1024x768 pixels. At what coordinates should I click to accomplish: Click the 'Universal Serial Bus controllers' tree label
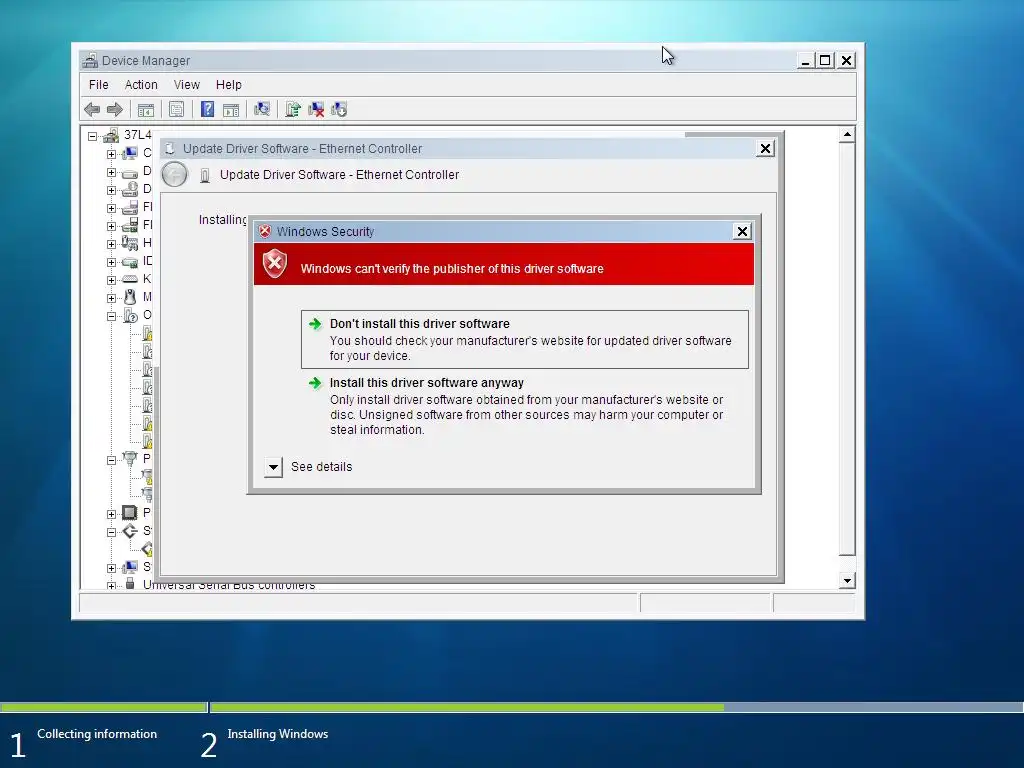[229, 585]
